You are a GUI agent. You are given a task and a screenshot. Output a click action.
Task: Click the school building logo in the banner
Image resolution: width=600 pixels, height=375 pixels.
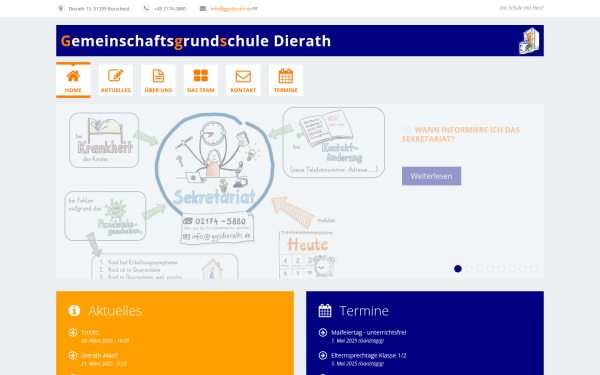coord(529,41)
